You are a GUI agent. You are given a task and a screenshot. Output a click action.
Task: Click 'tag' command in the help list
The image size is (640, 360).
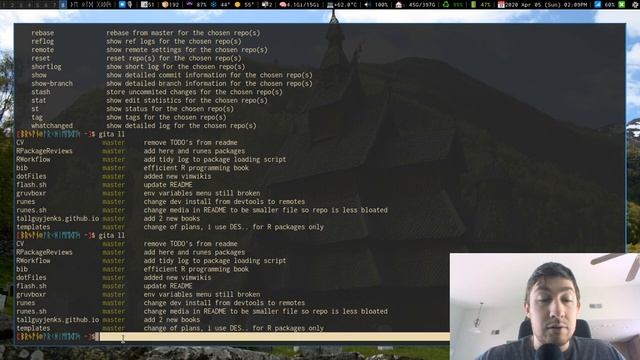pos(37,117)
